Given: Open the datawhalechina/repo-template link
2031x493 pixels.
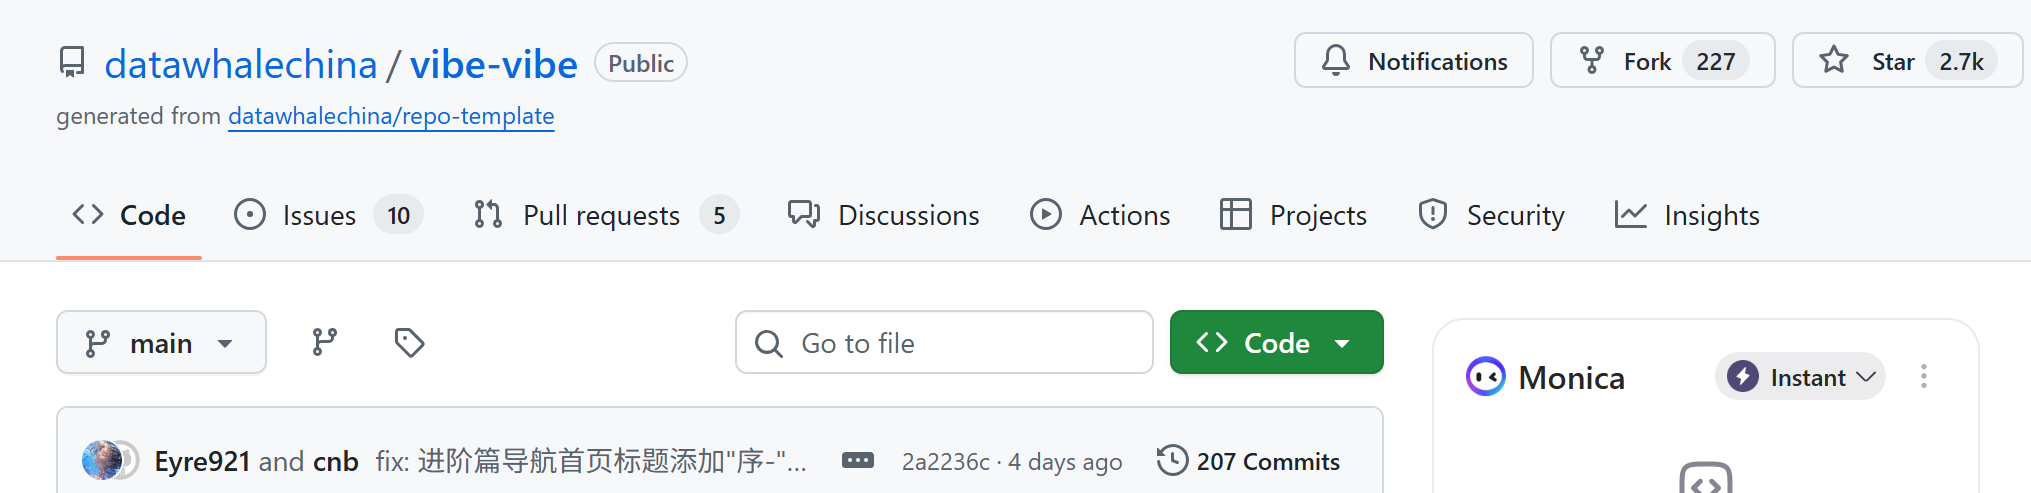Looking at the screenshot, I should click(x=391, y=116).
